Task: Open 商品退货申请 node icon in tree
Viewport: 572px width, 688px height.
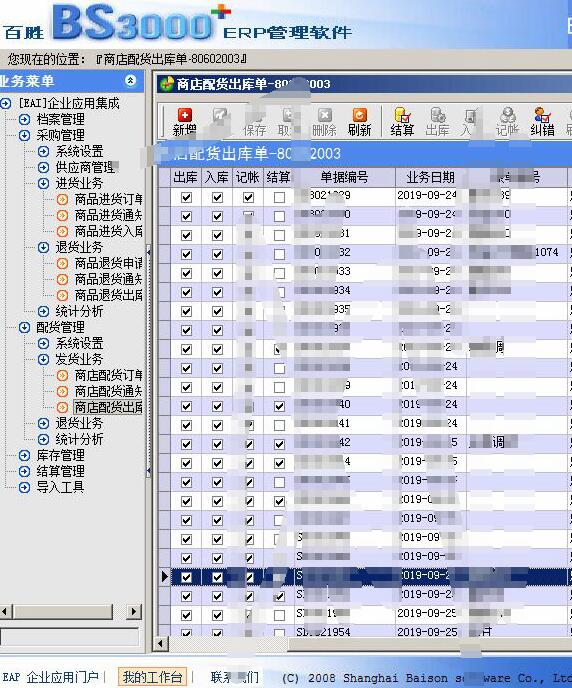Action: (x=62, y=263)
